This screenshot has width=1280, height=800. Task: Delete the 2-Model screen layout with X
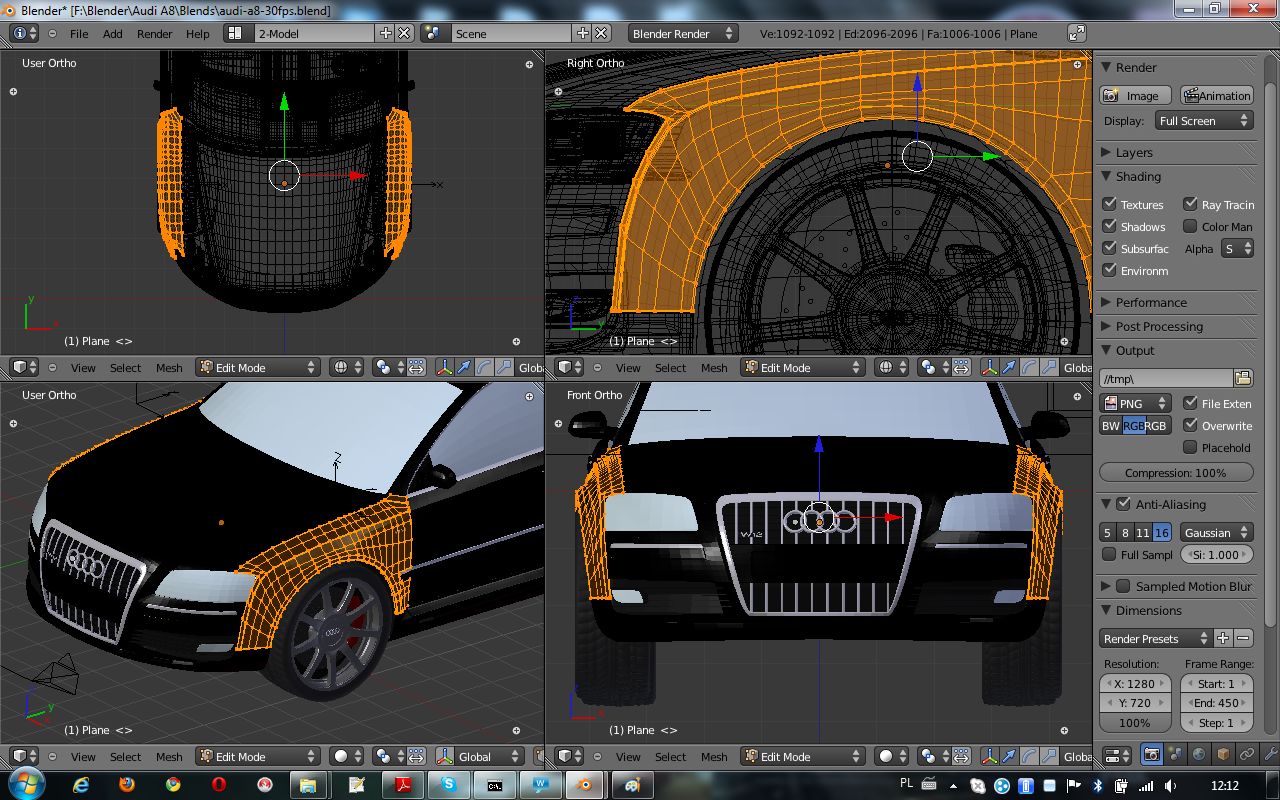404,33
